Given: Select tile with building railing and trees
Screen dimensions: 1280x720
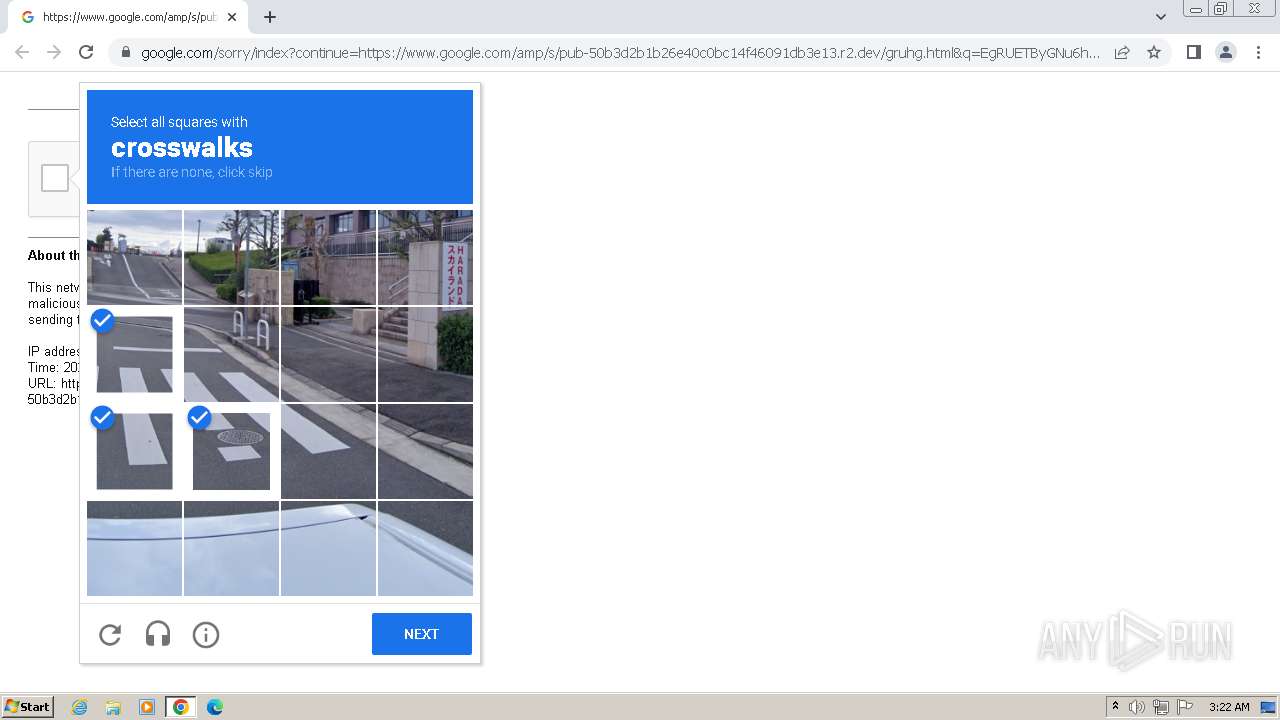Looking at the screenshot, I should tap(328, 257).
